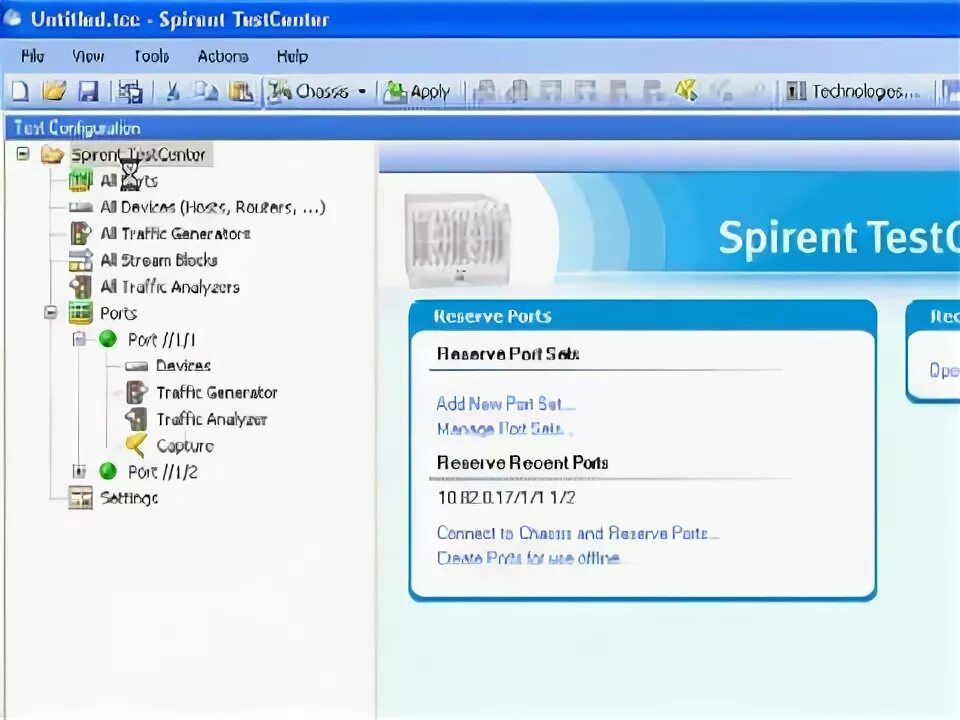Viewport: 960px width, 720px height.
Task: Click the Reserve Port Sets heading
Action: pos(508,354)
